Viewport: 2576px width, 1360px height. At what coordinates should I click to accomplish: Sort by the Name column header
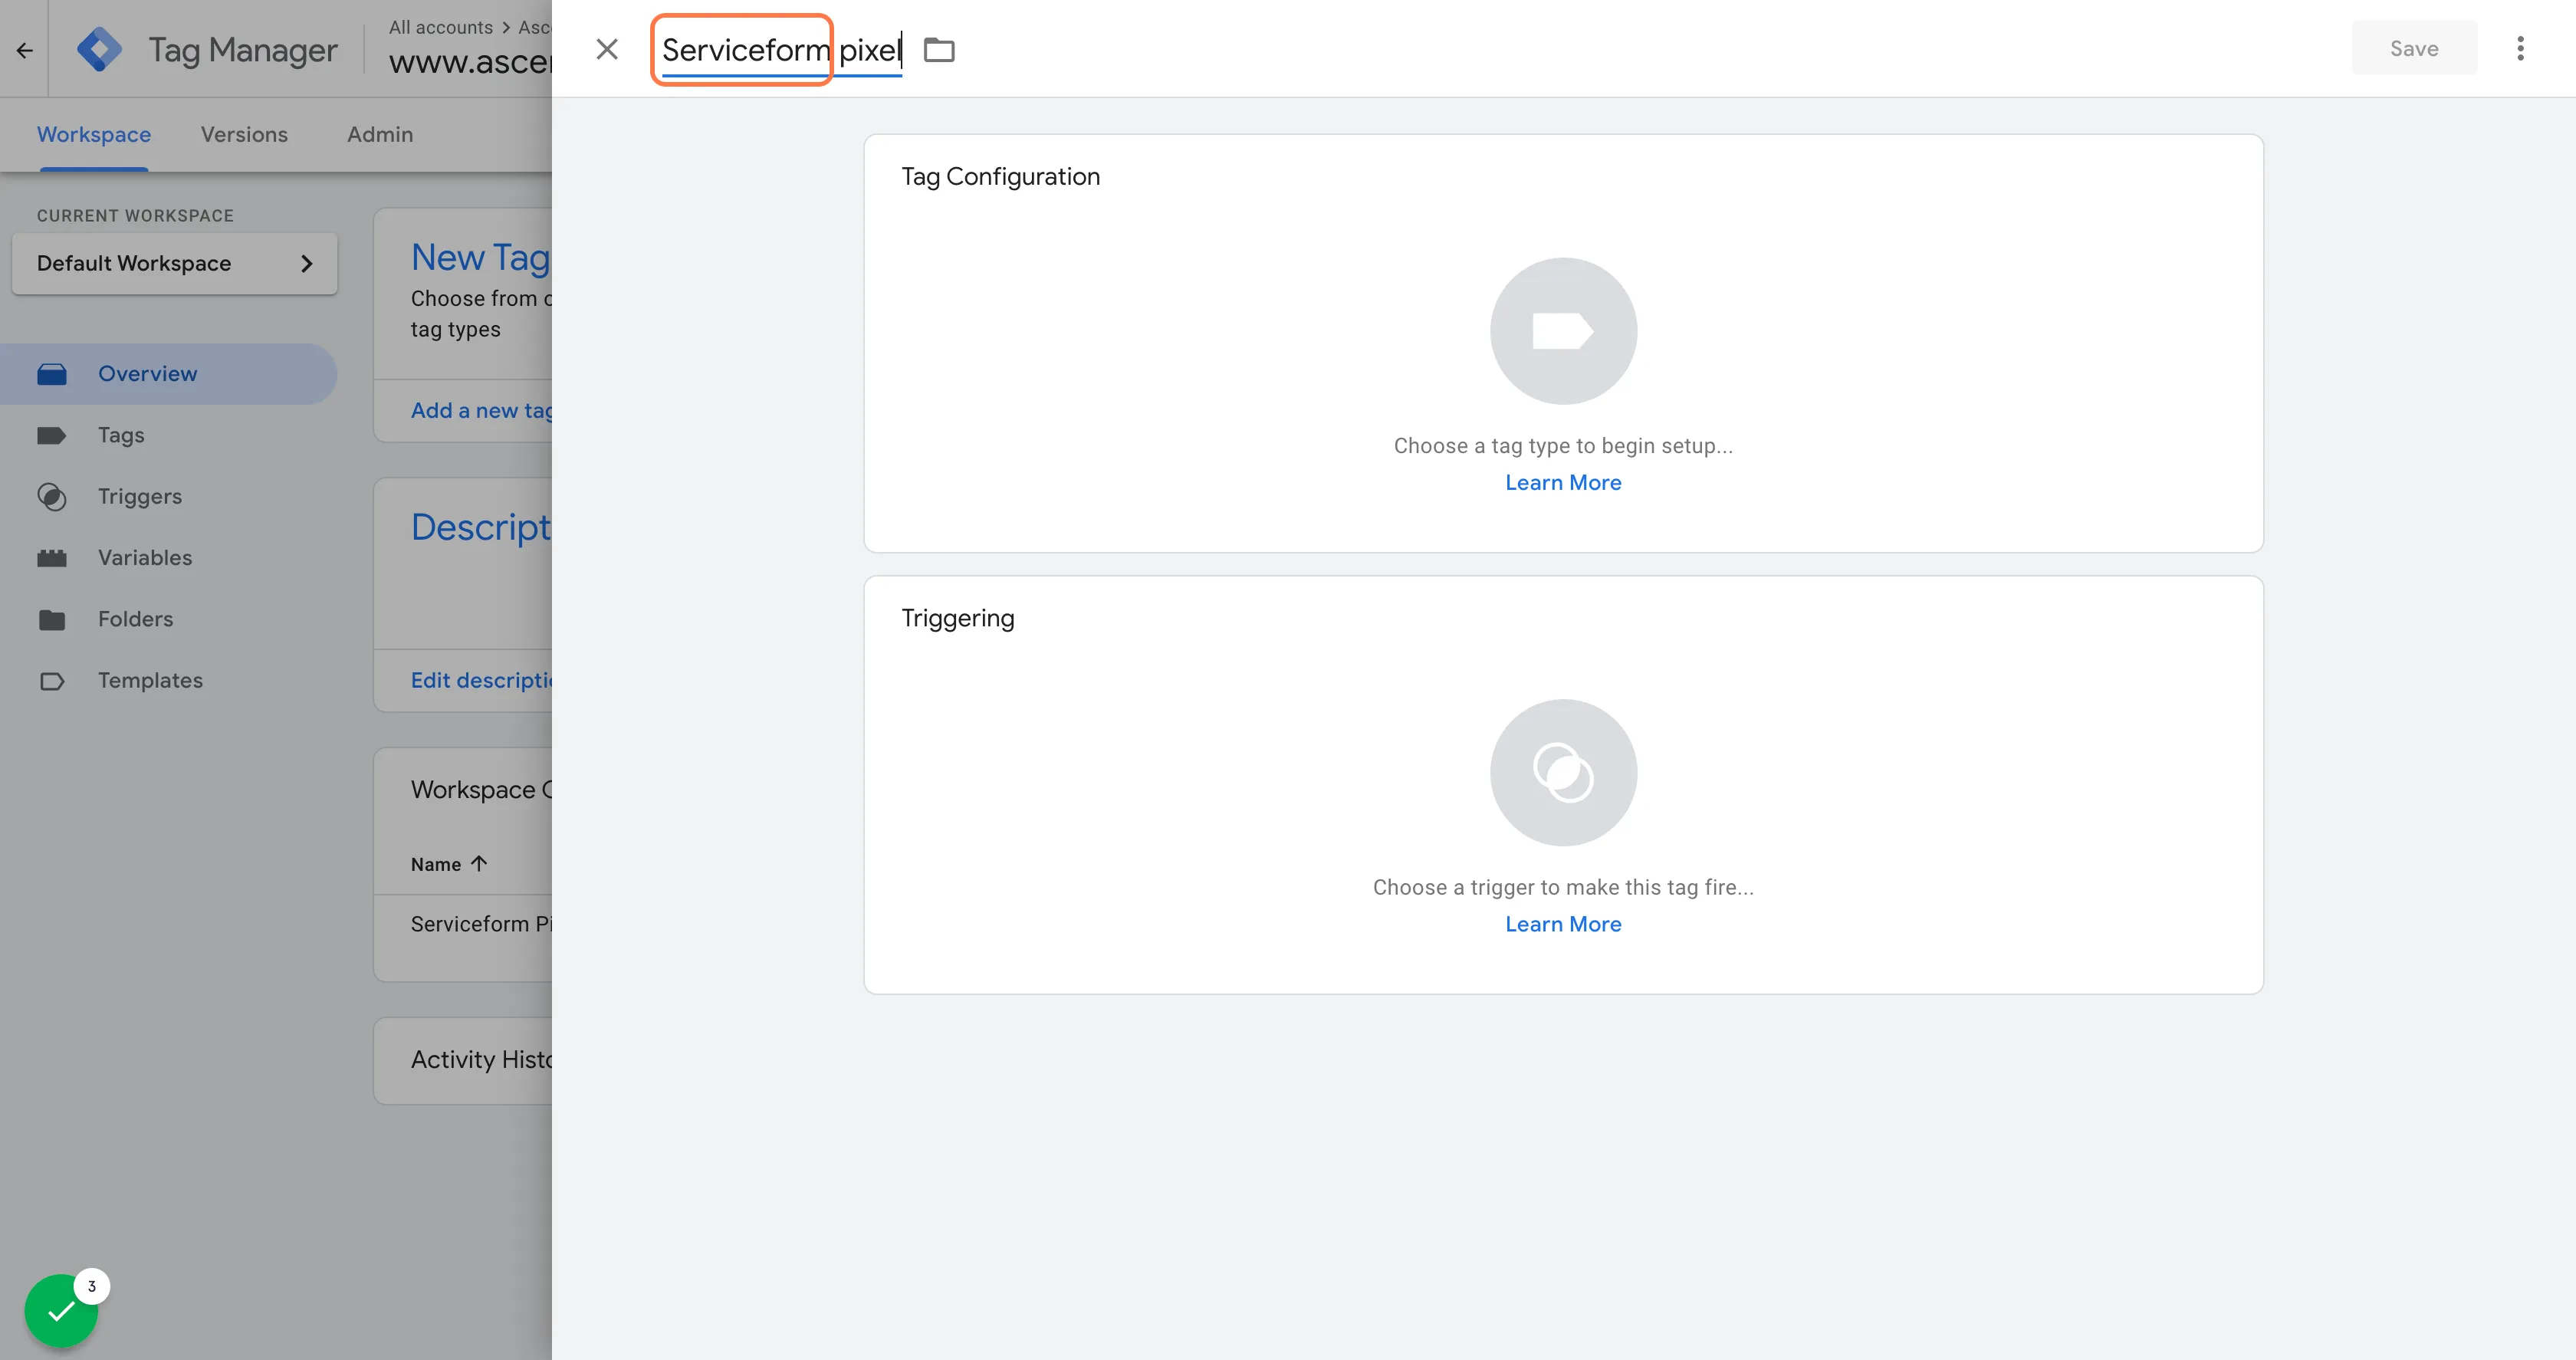pyautogui.click(x=448, y=864)
